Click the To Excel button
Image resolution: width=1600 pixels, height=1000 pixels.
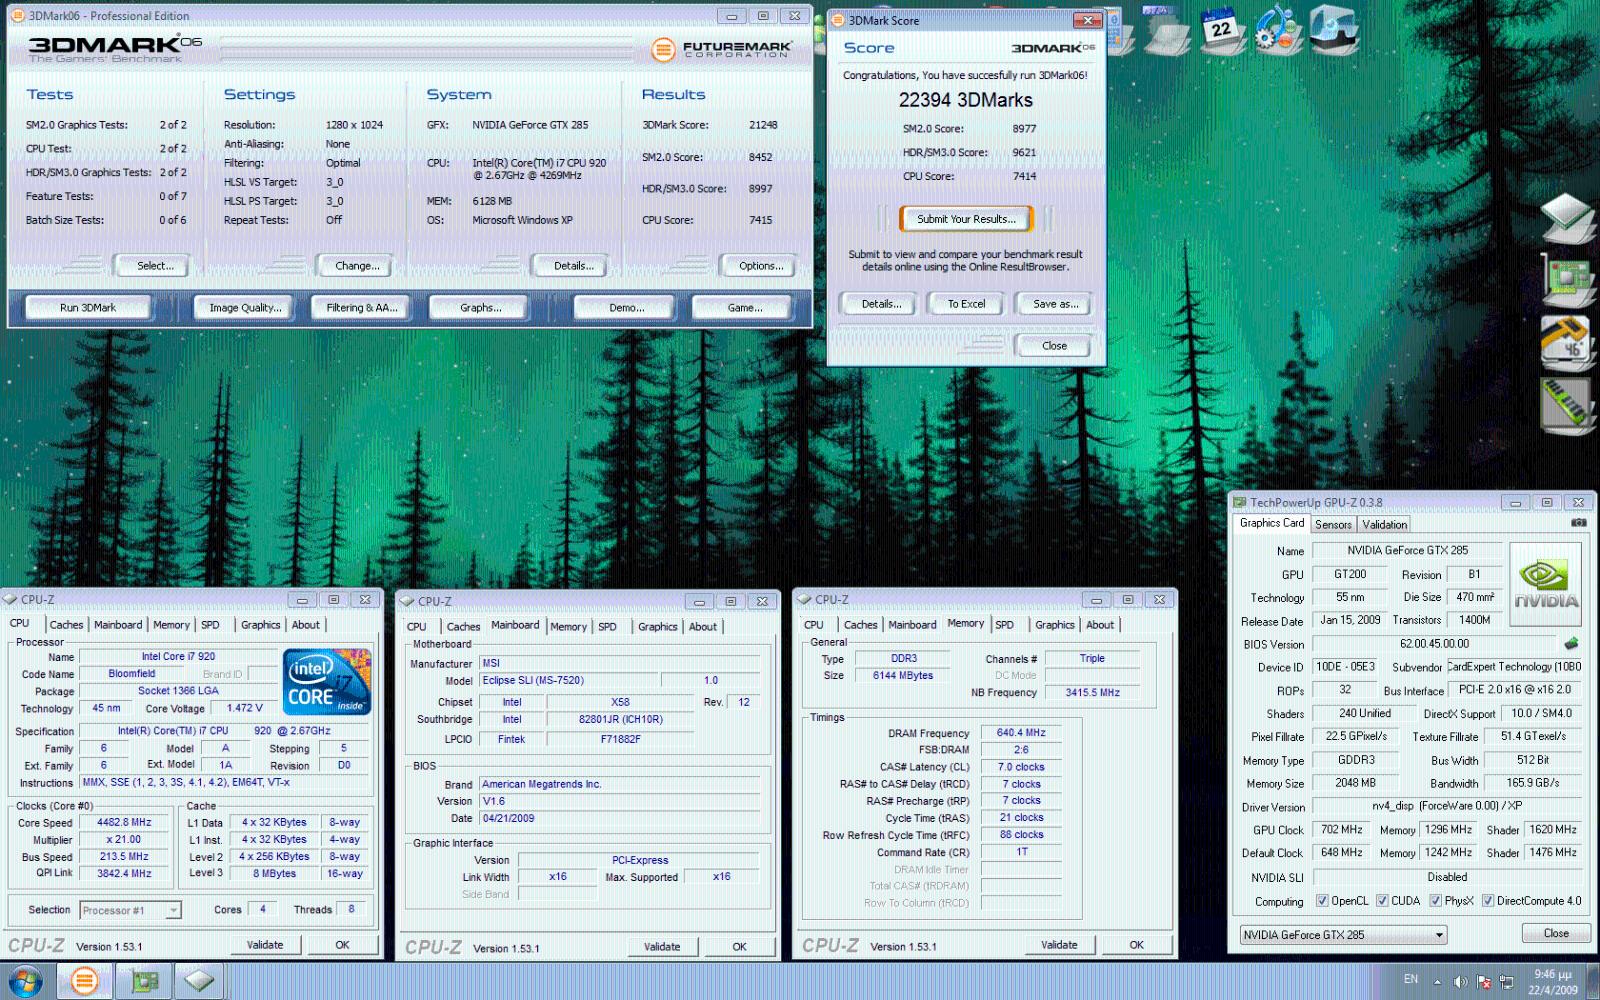click(x=966, y=304)
